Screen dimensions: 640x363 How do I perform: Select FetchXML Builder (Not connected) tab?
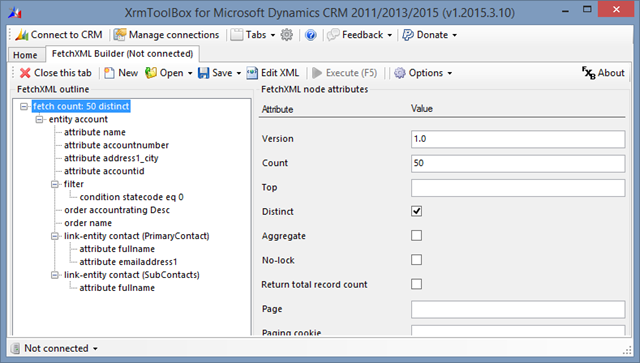122,54
